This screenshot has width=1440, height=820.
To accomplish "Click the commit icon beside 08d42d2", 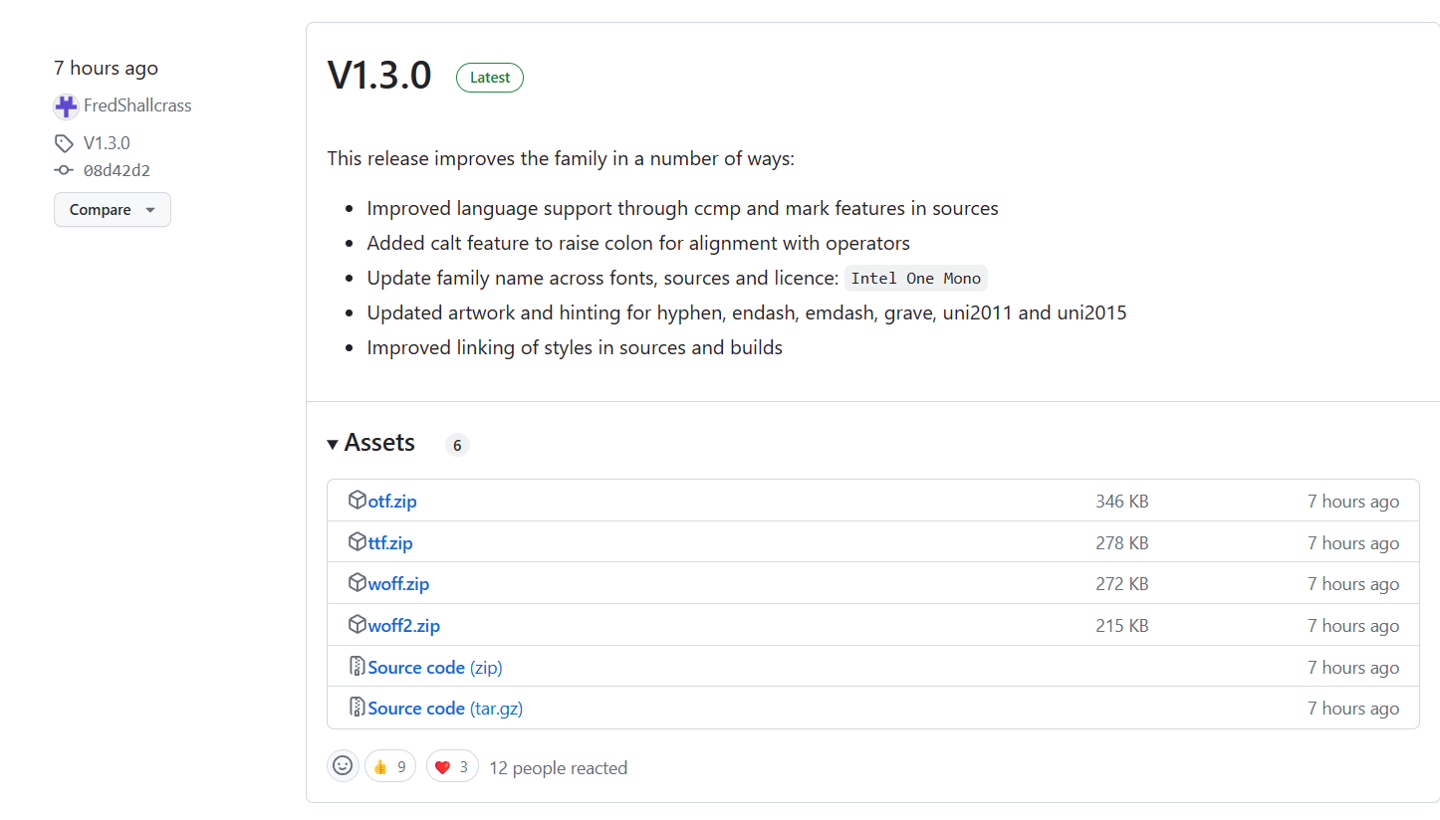I will pyautogui.click(x=62, y=170).
